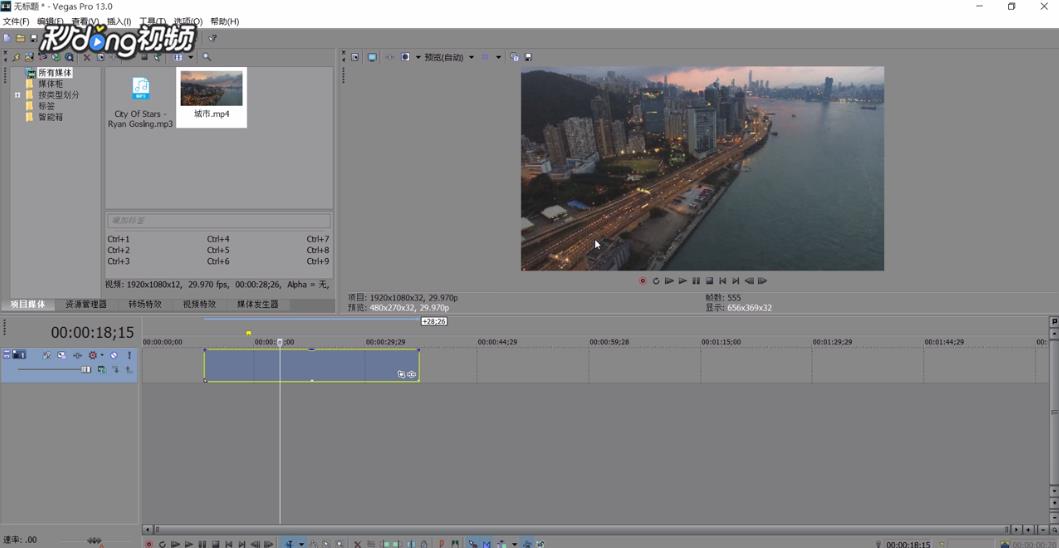Click Project Video Properties icon in preview toolbar

point(355,57)
